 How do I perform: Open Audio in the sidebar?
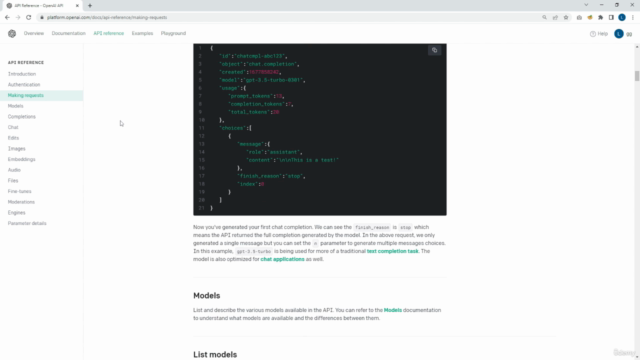coord(14,170)
